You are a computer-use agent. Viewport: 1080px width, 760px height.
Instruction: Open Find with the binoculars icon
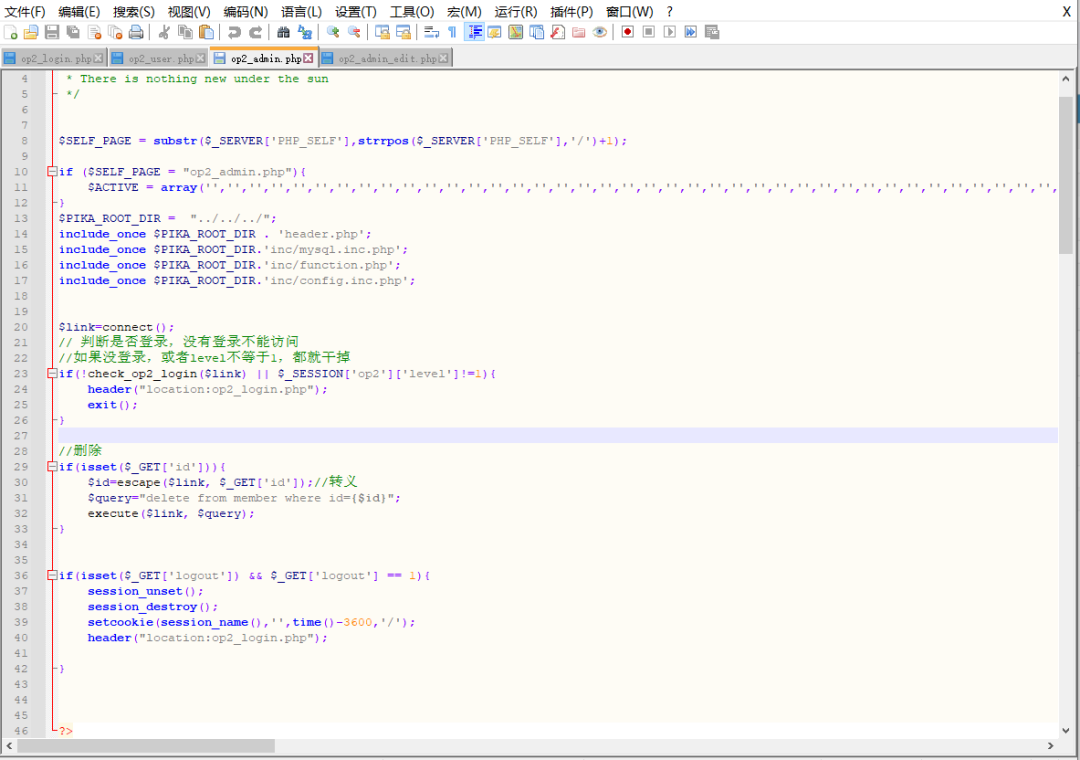click(x=283, y=32)
